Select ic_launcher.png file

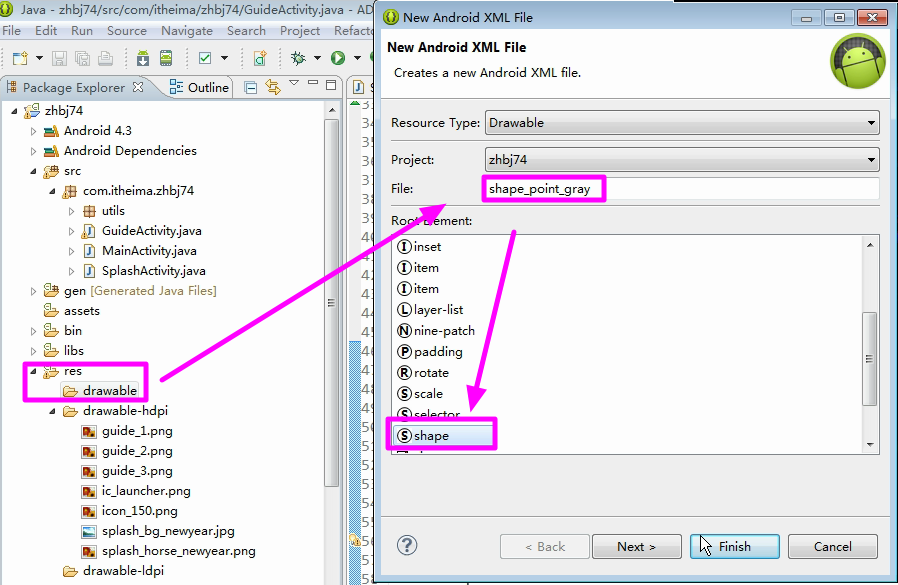[146, 491]
